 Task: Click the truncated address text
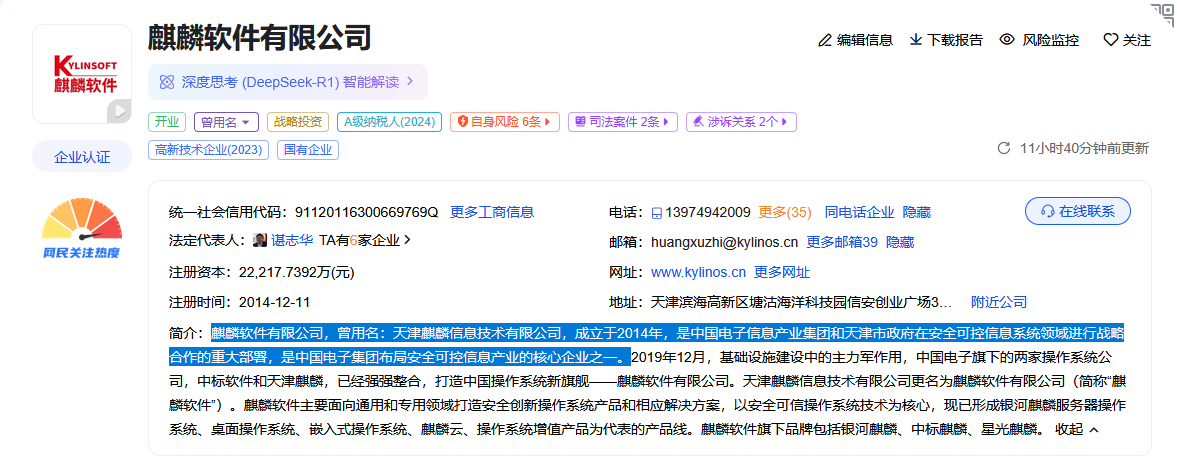click(801, 302)
